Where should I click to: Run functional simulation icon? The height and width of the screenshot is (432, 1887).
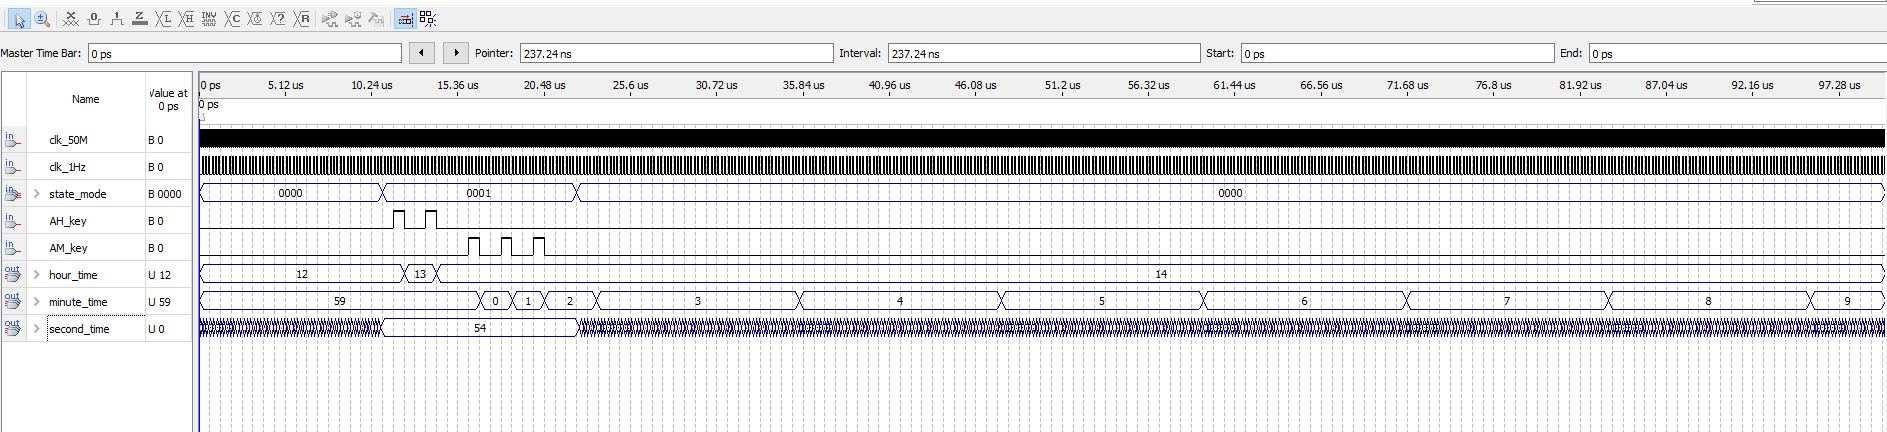pos(330,19)
